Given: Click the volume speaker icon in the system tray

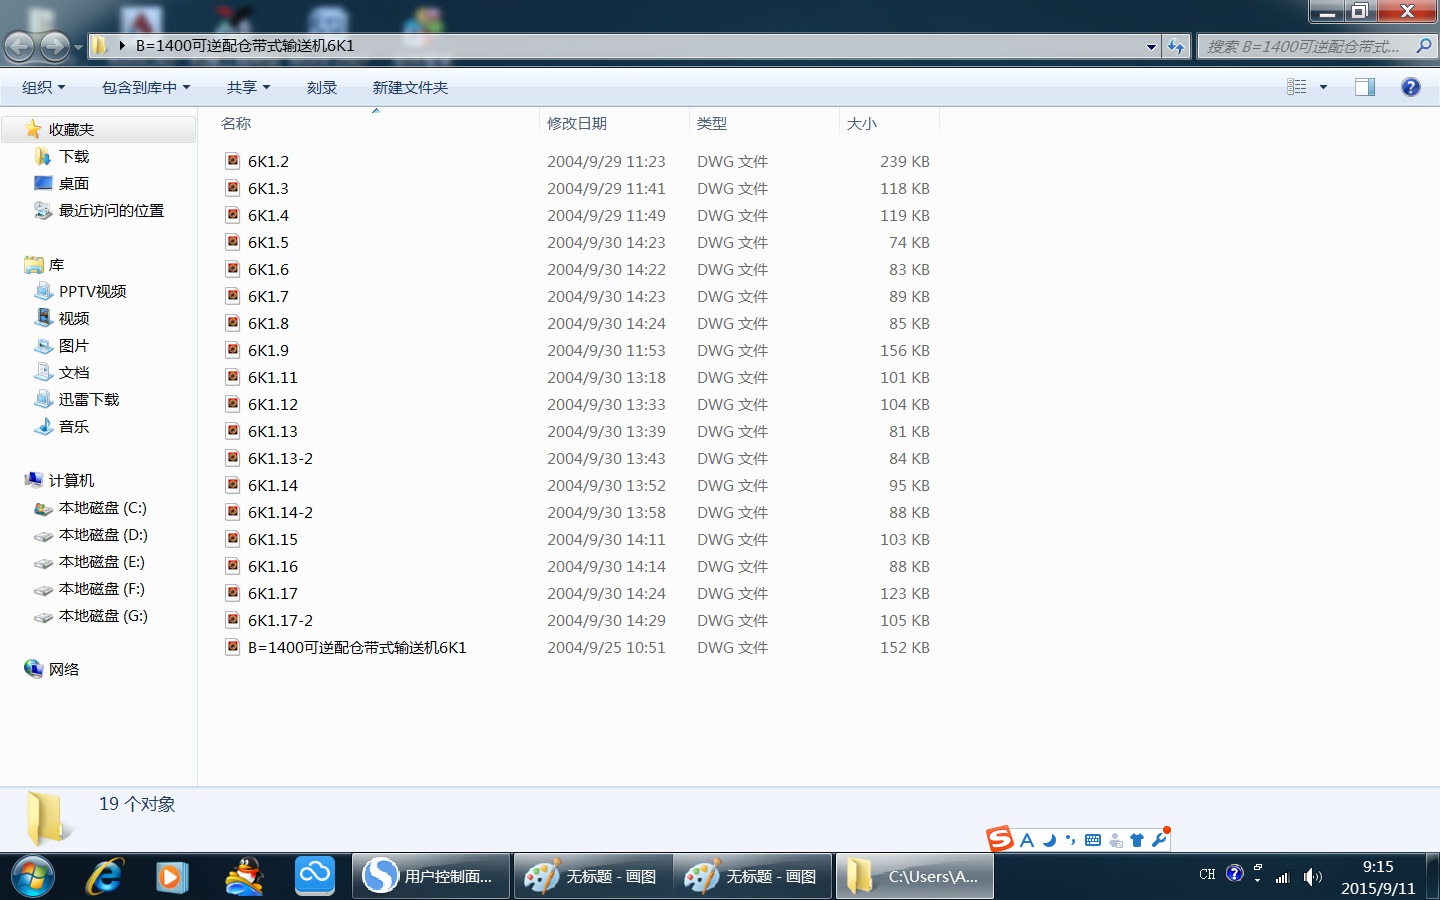Looking at the screenshot, I should 1312,877.
